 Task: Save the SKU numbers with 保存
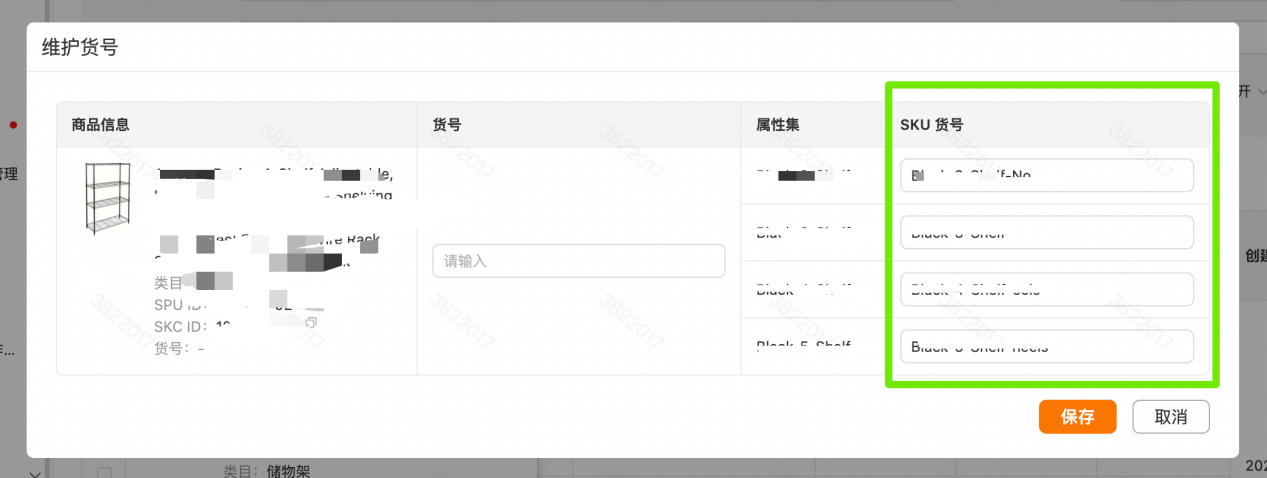pos(1077,417)
